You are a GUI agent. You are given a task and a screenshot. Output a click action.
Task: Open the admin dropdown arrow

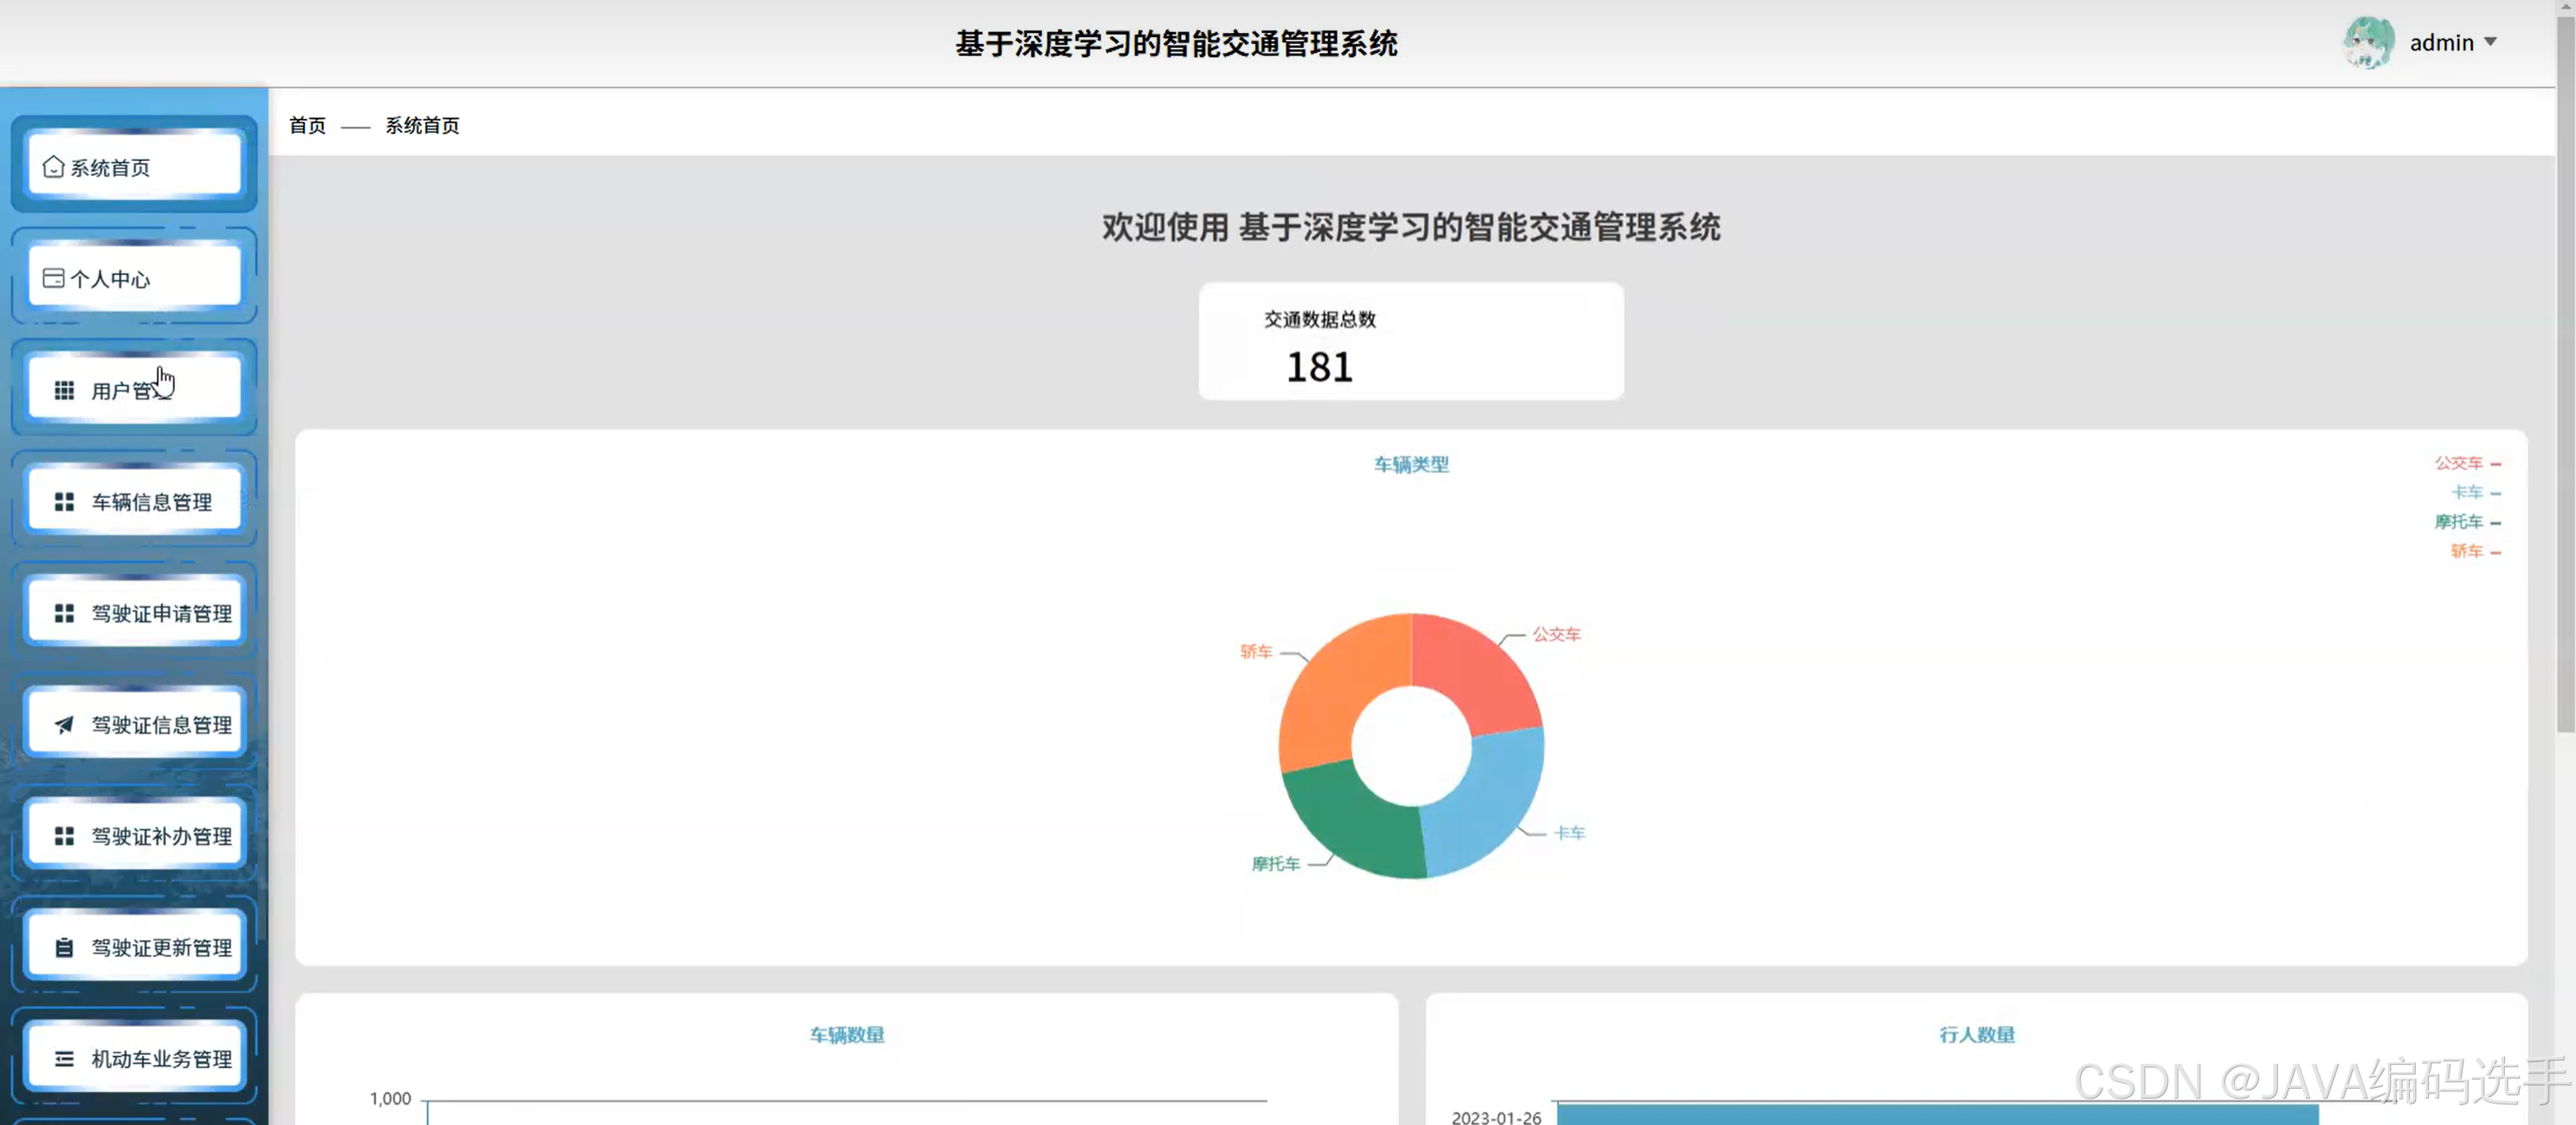(x=2490, y=42)
